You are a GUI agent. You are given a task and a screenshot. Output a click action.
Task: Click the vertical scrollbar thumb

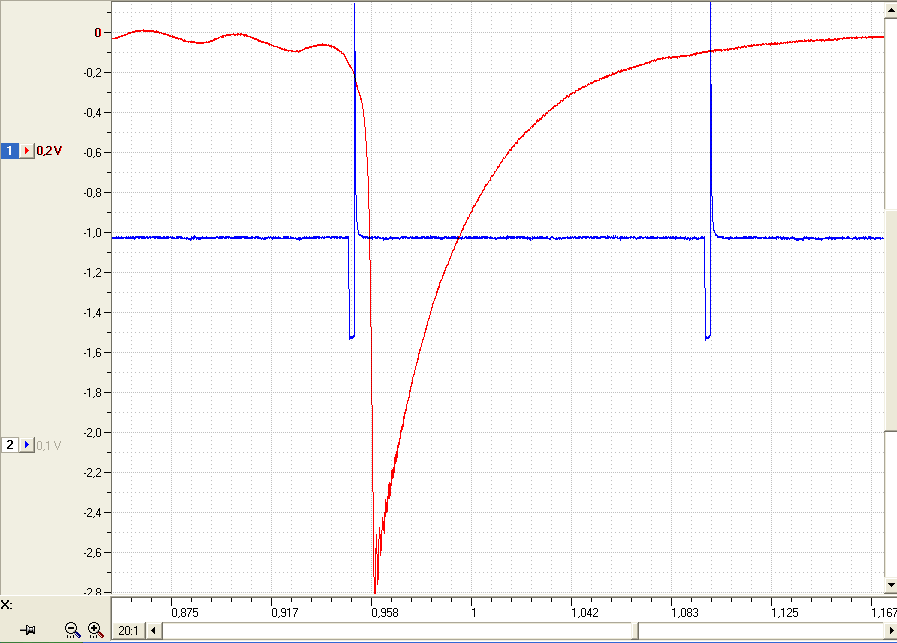[891, 320]
